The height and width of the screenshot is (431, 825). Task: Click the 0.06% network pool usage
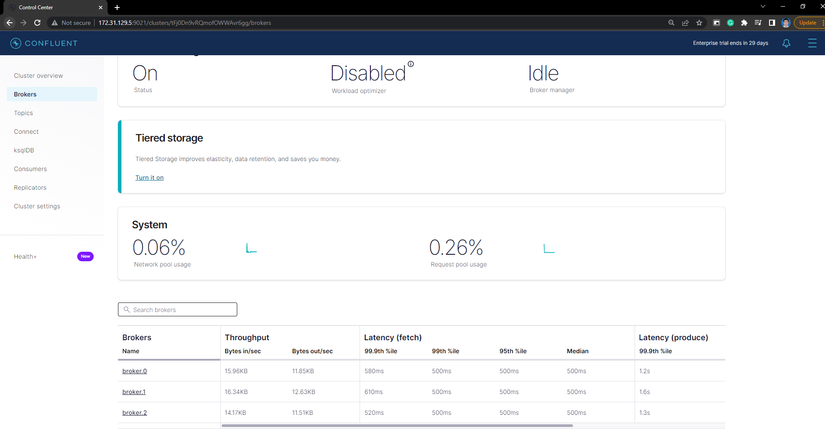159,247
